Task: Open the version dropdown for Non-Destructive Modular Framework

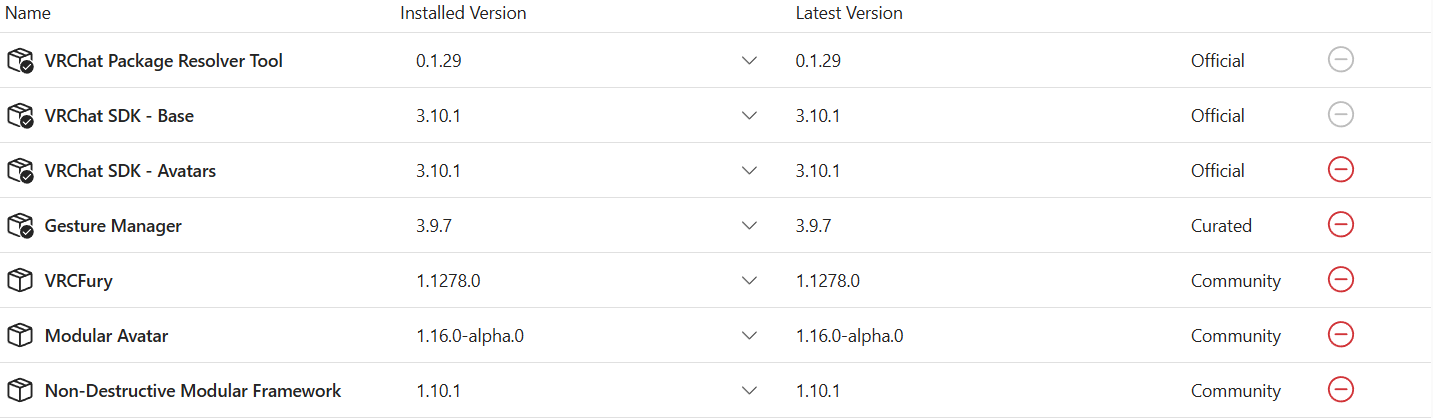Action: pos(750,391)
